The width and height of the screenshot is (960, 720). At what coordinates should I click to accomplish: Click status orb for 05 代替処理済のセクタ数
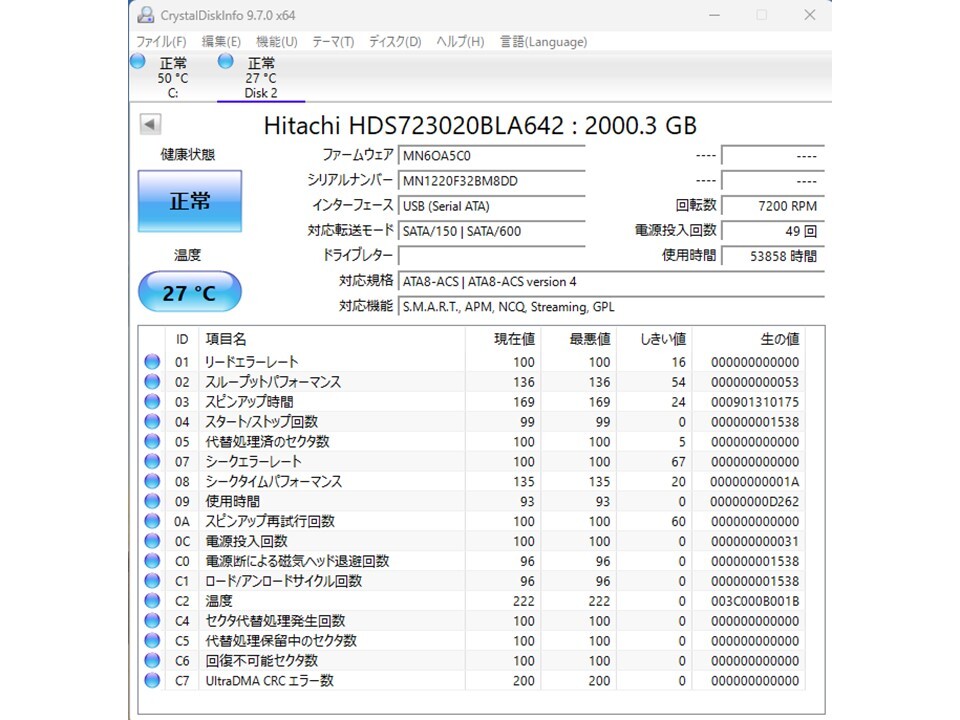point(152,441)
